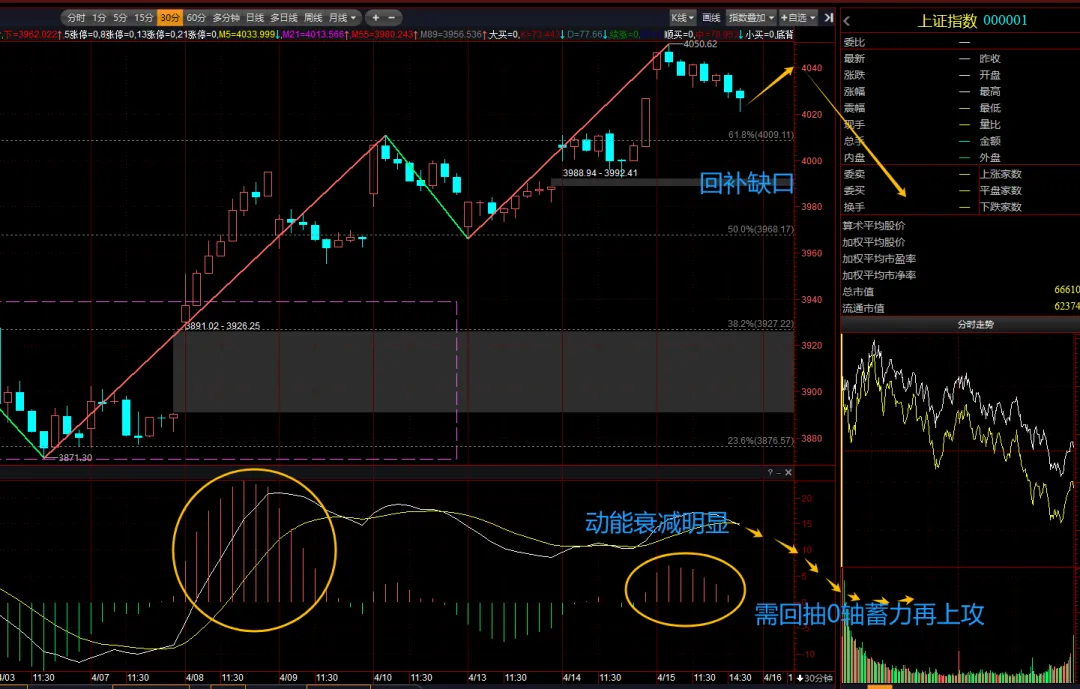Select the highlighted 30分 period
1080x689 pixels.
tap(169, 18)
